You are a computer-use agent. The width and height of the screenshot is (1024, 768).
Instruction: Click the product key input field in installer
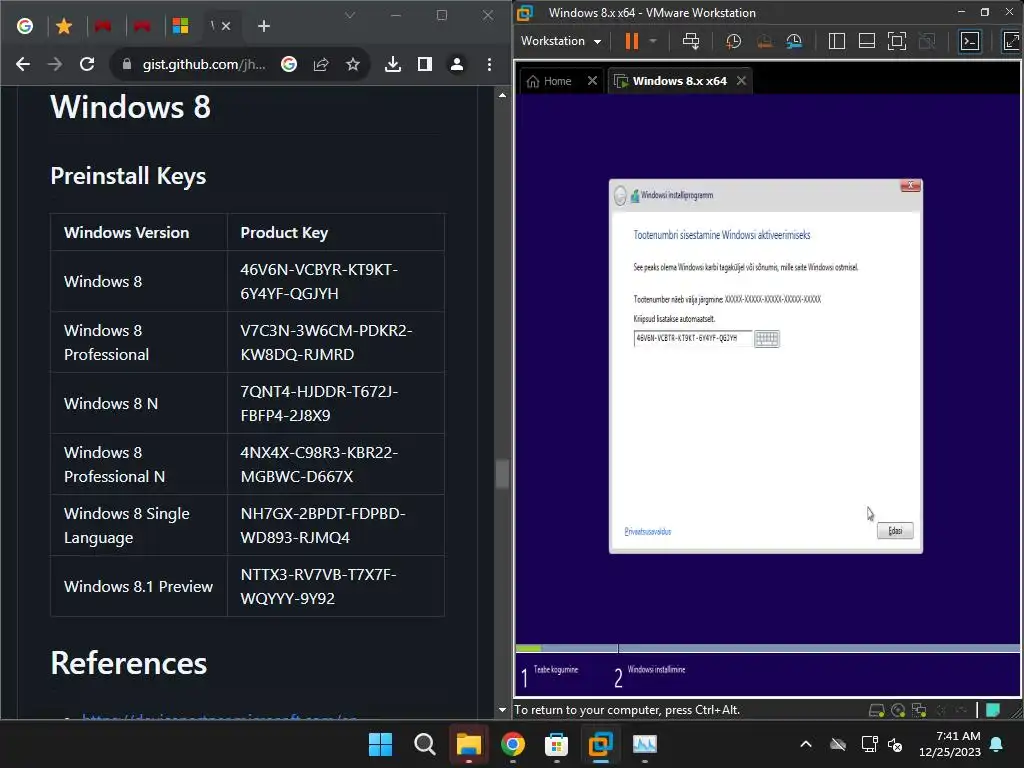click(692, 338)
